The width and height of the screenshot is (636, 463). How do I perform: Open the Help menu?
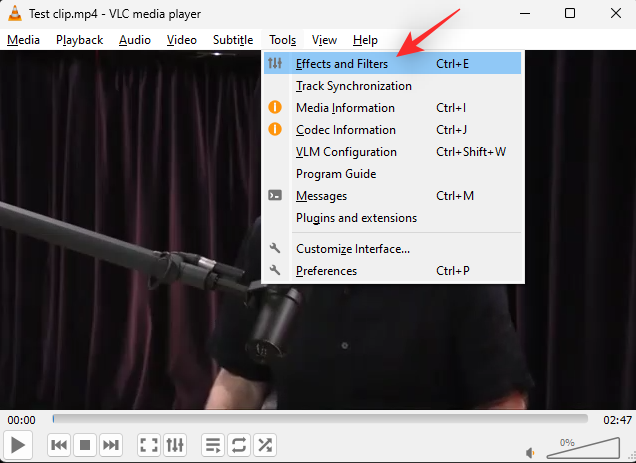(365, 40)
